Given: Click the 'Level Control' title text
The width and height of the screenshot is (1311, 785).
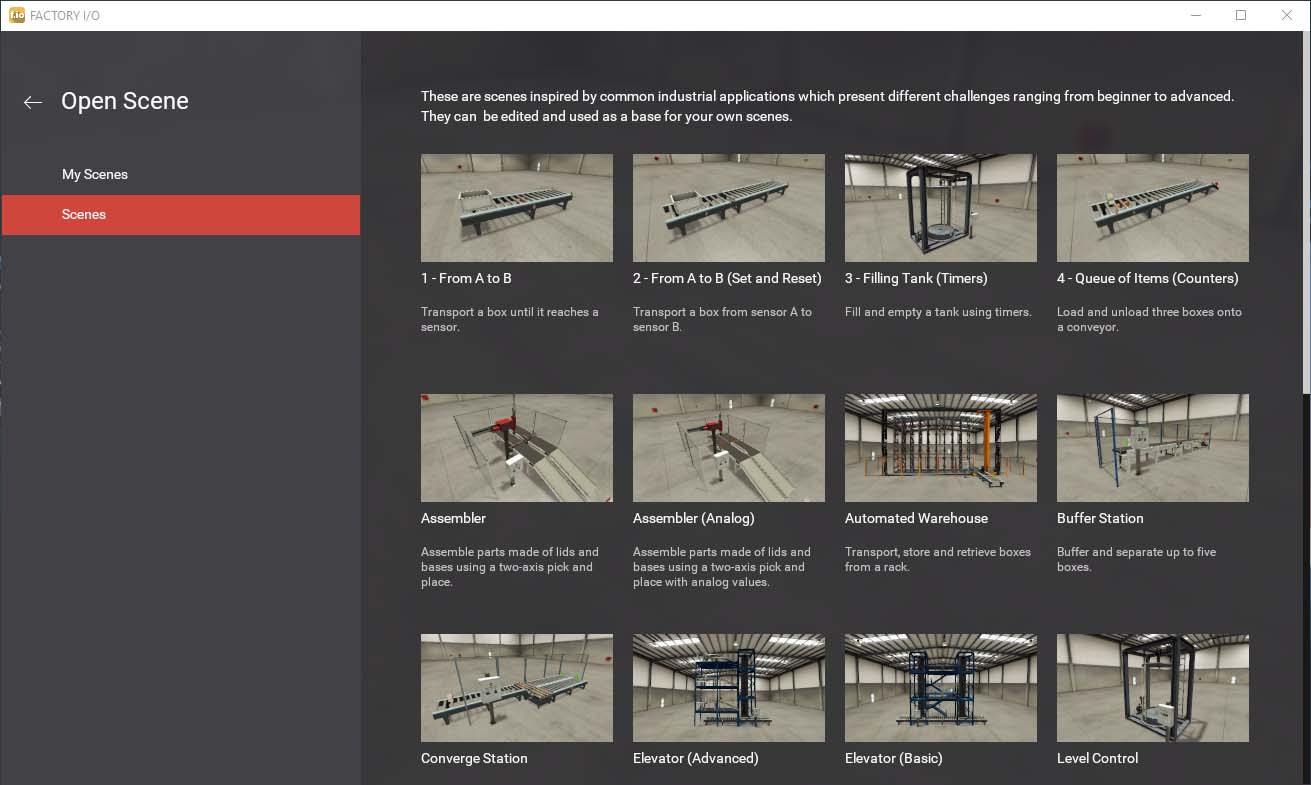Looking at the screenshot, I should click(1098, 758).
